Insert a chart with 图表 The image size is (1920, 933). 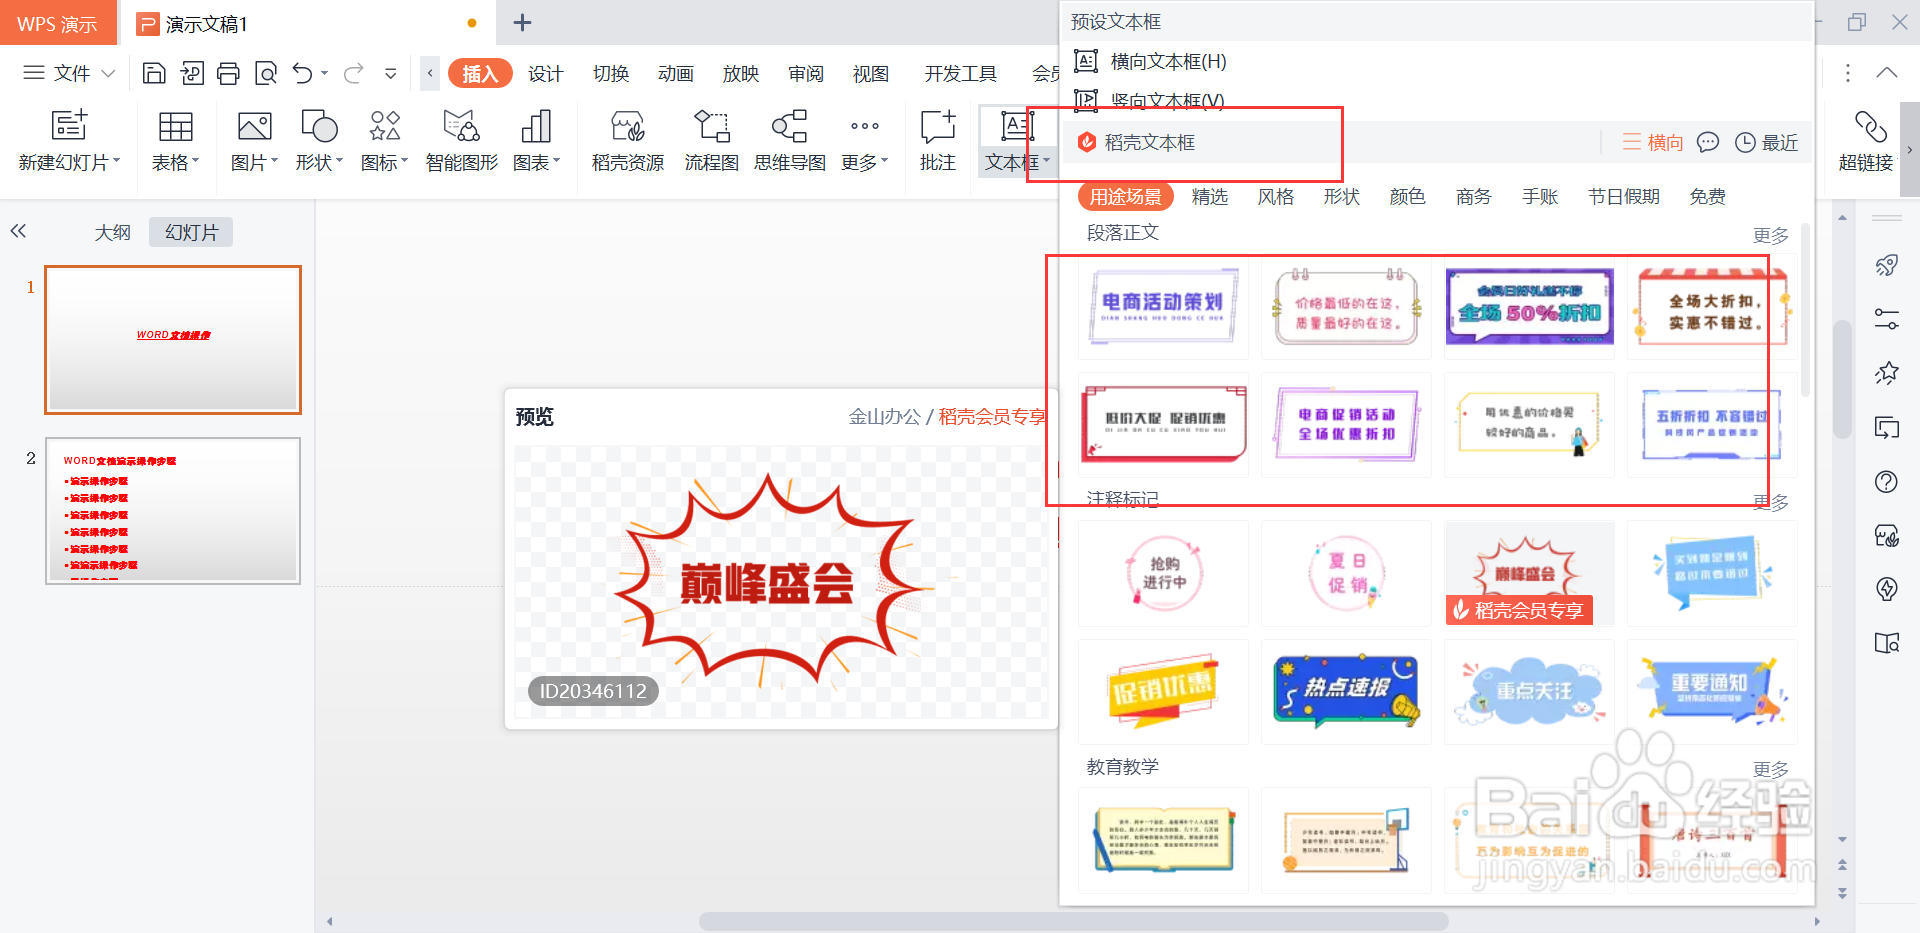click(536, 141)
